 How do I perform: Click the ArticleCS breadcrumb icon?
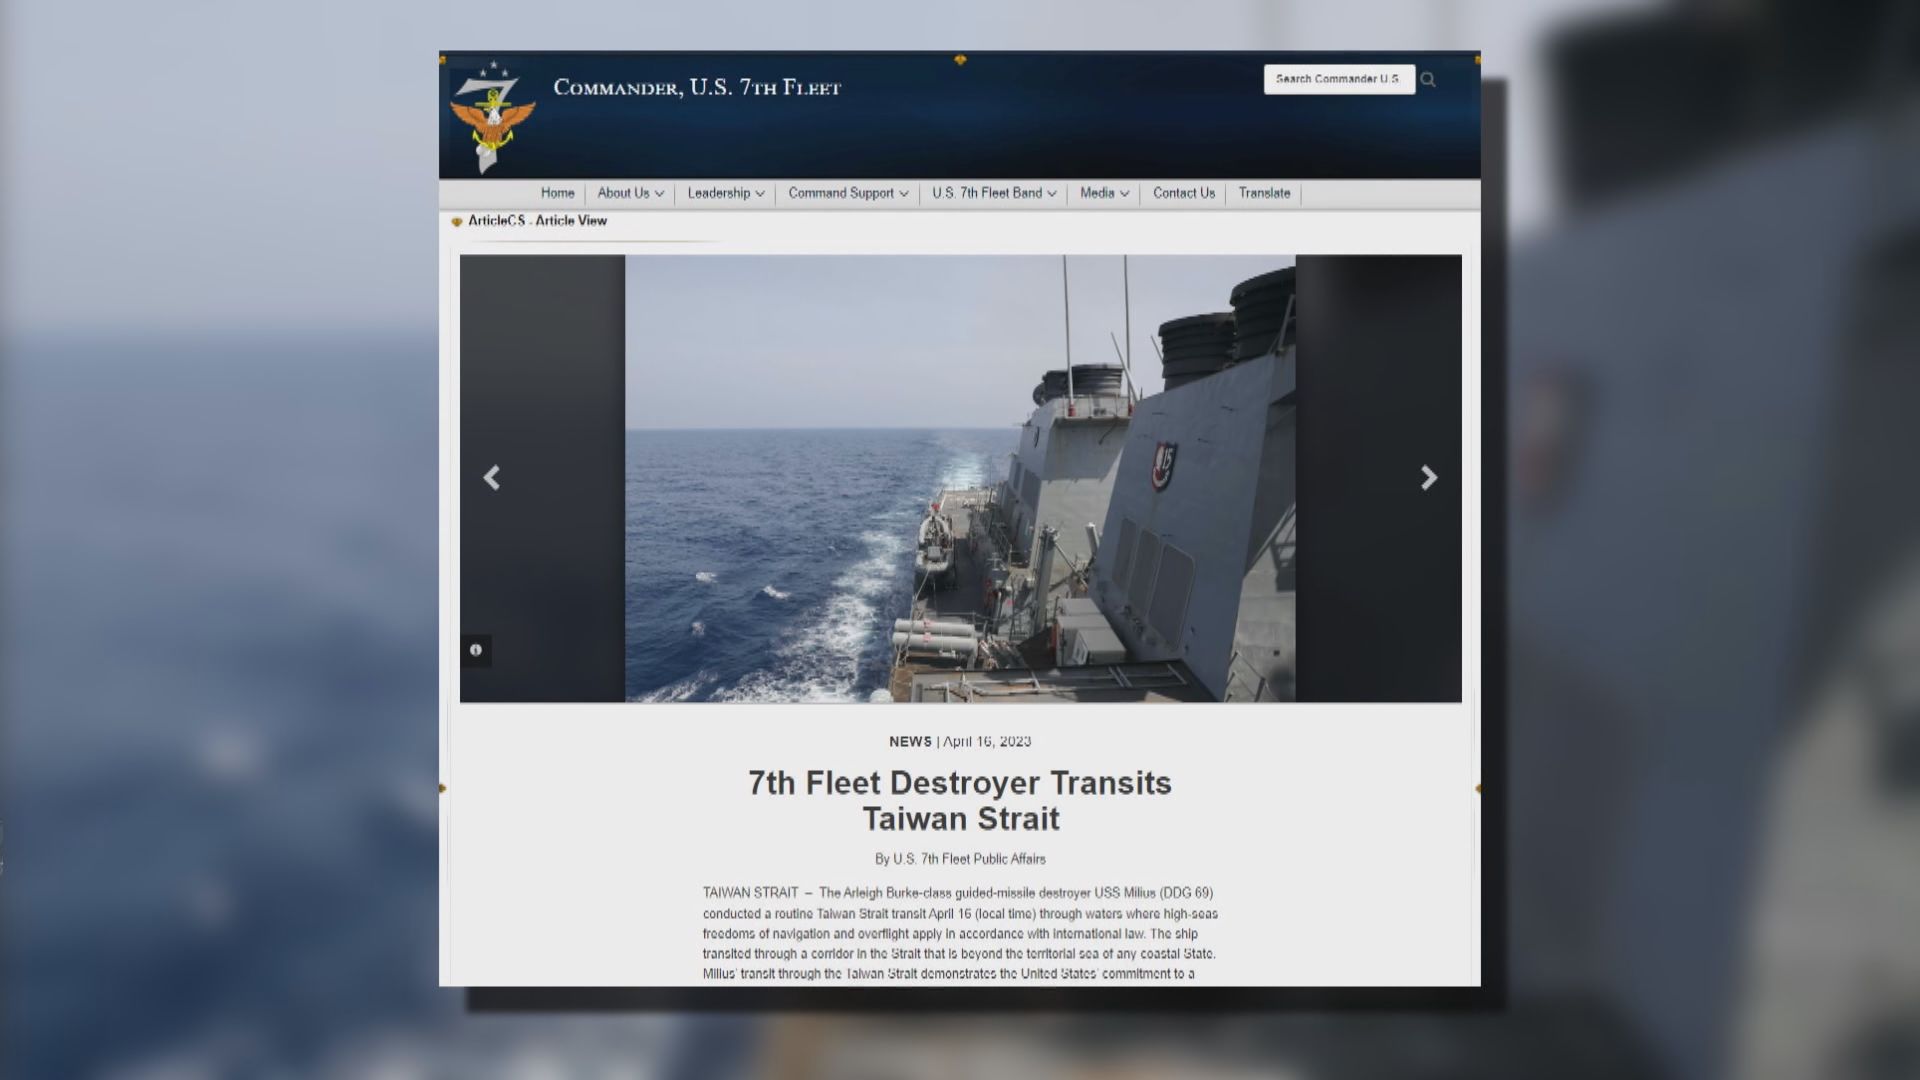point(458,220)
